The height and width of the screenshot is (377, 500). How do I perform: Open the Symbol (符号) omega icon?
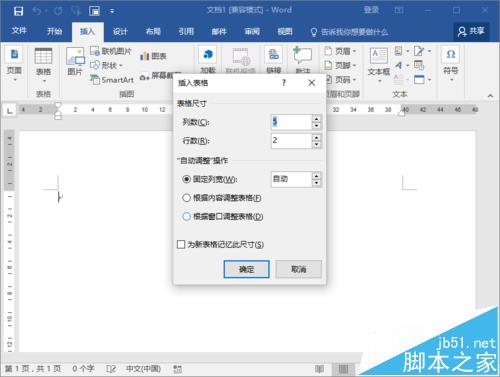pos(451,54)
